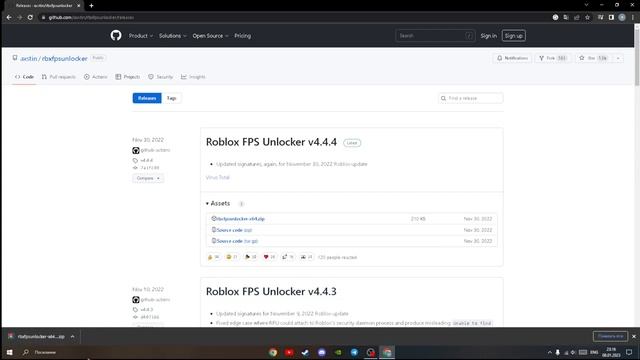640x360 pixels.
Task: Reload the page
Action: click(x=30, y=18)
